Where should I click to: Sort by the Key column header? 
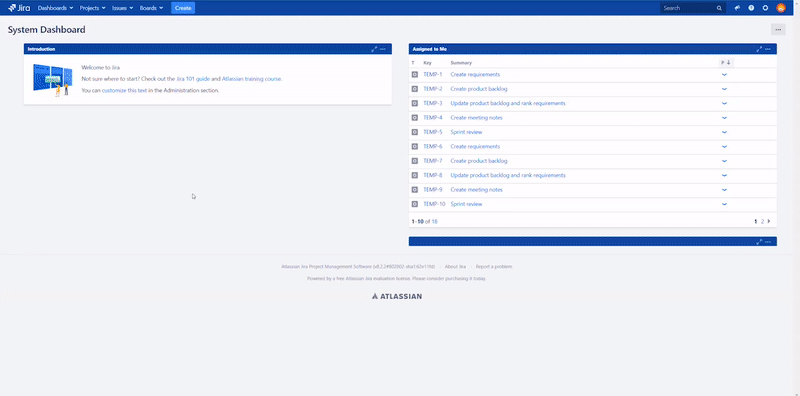click(428, 63)
